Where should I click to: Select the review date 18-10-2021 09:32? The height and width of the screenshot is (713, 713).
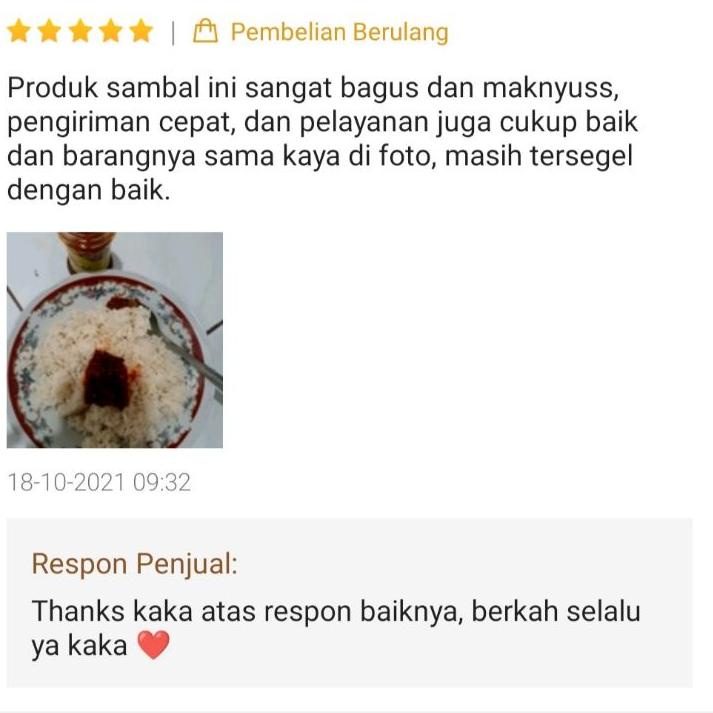coord(99,482)
